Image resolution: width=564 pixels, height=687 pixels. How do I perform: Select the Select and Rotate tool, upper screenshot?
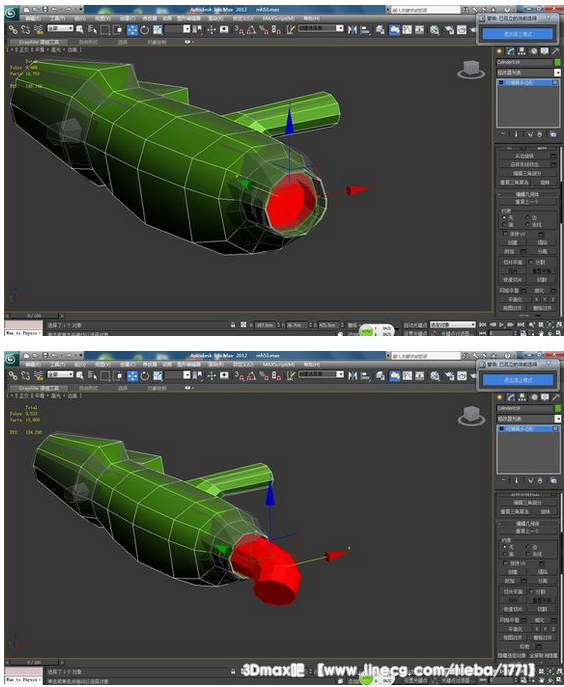(145, 29)
